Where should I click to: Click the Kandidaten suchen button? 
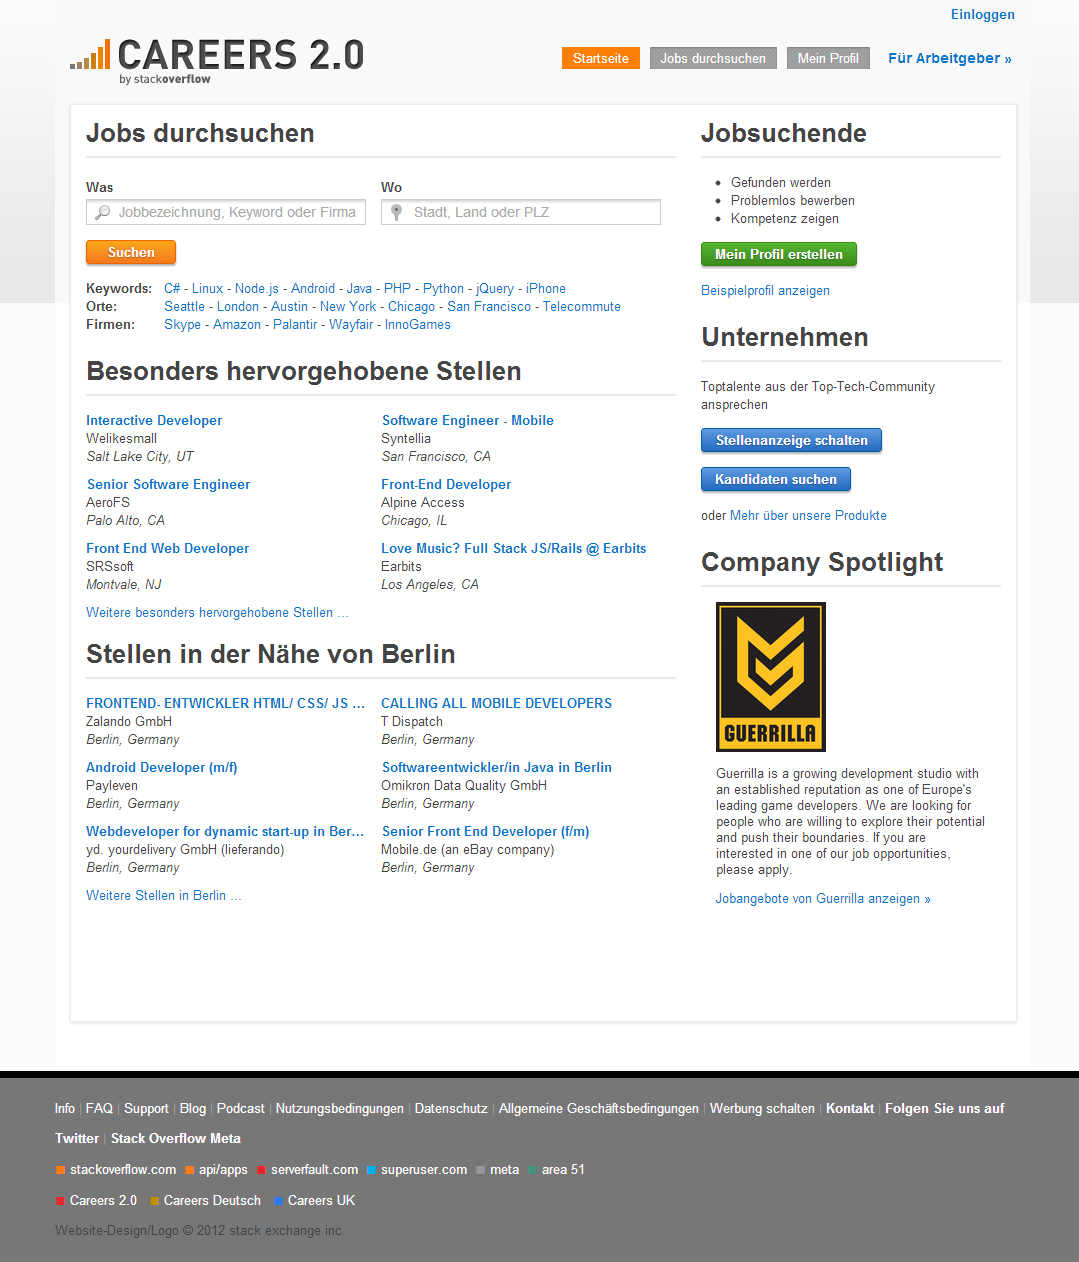[x=776, y=479]
